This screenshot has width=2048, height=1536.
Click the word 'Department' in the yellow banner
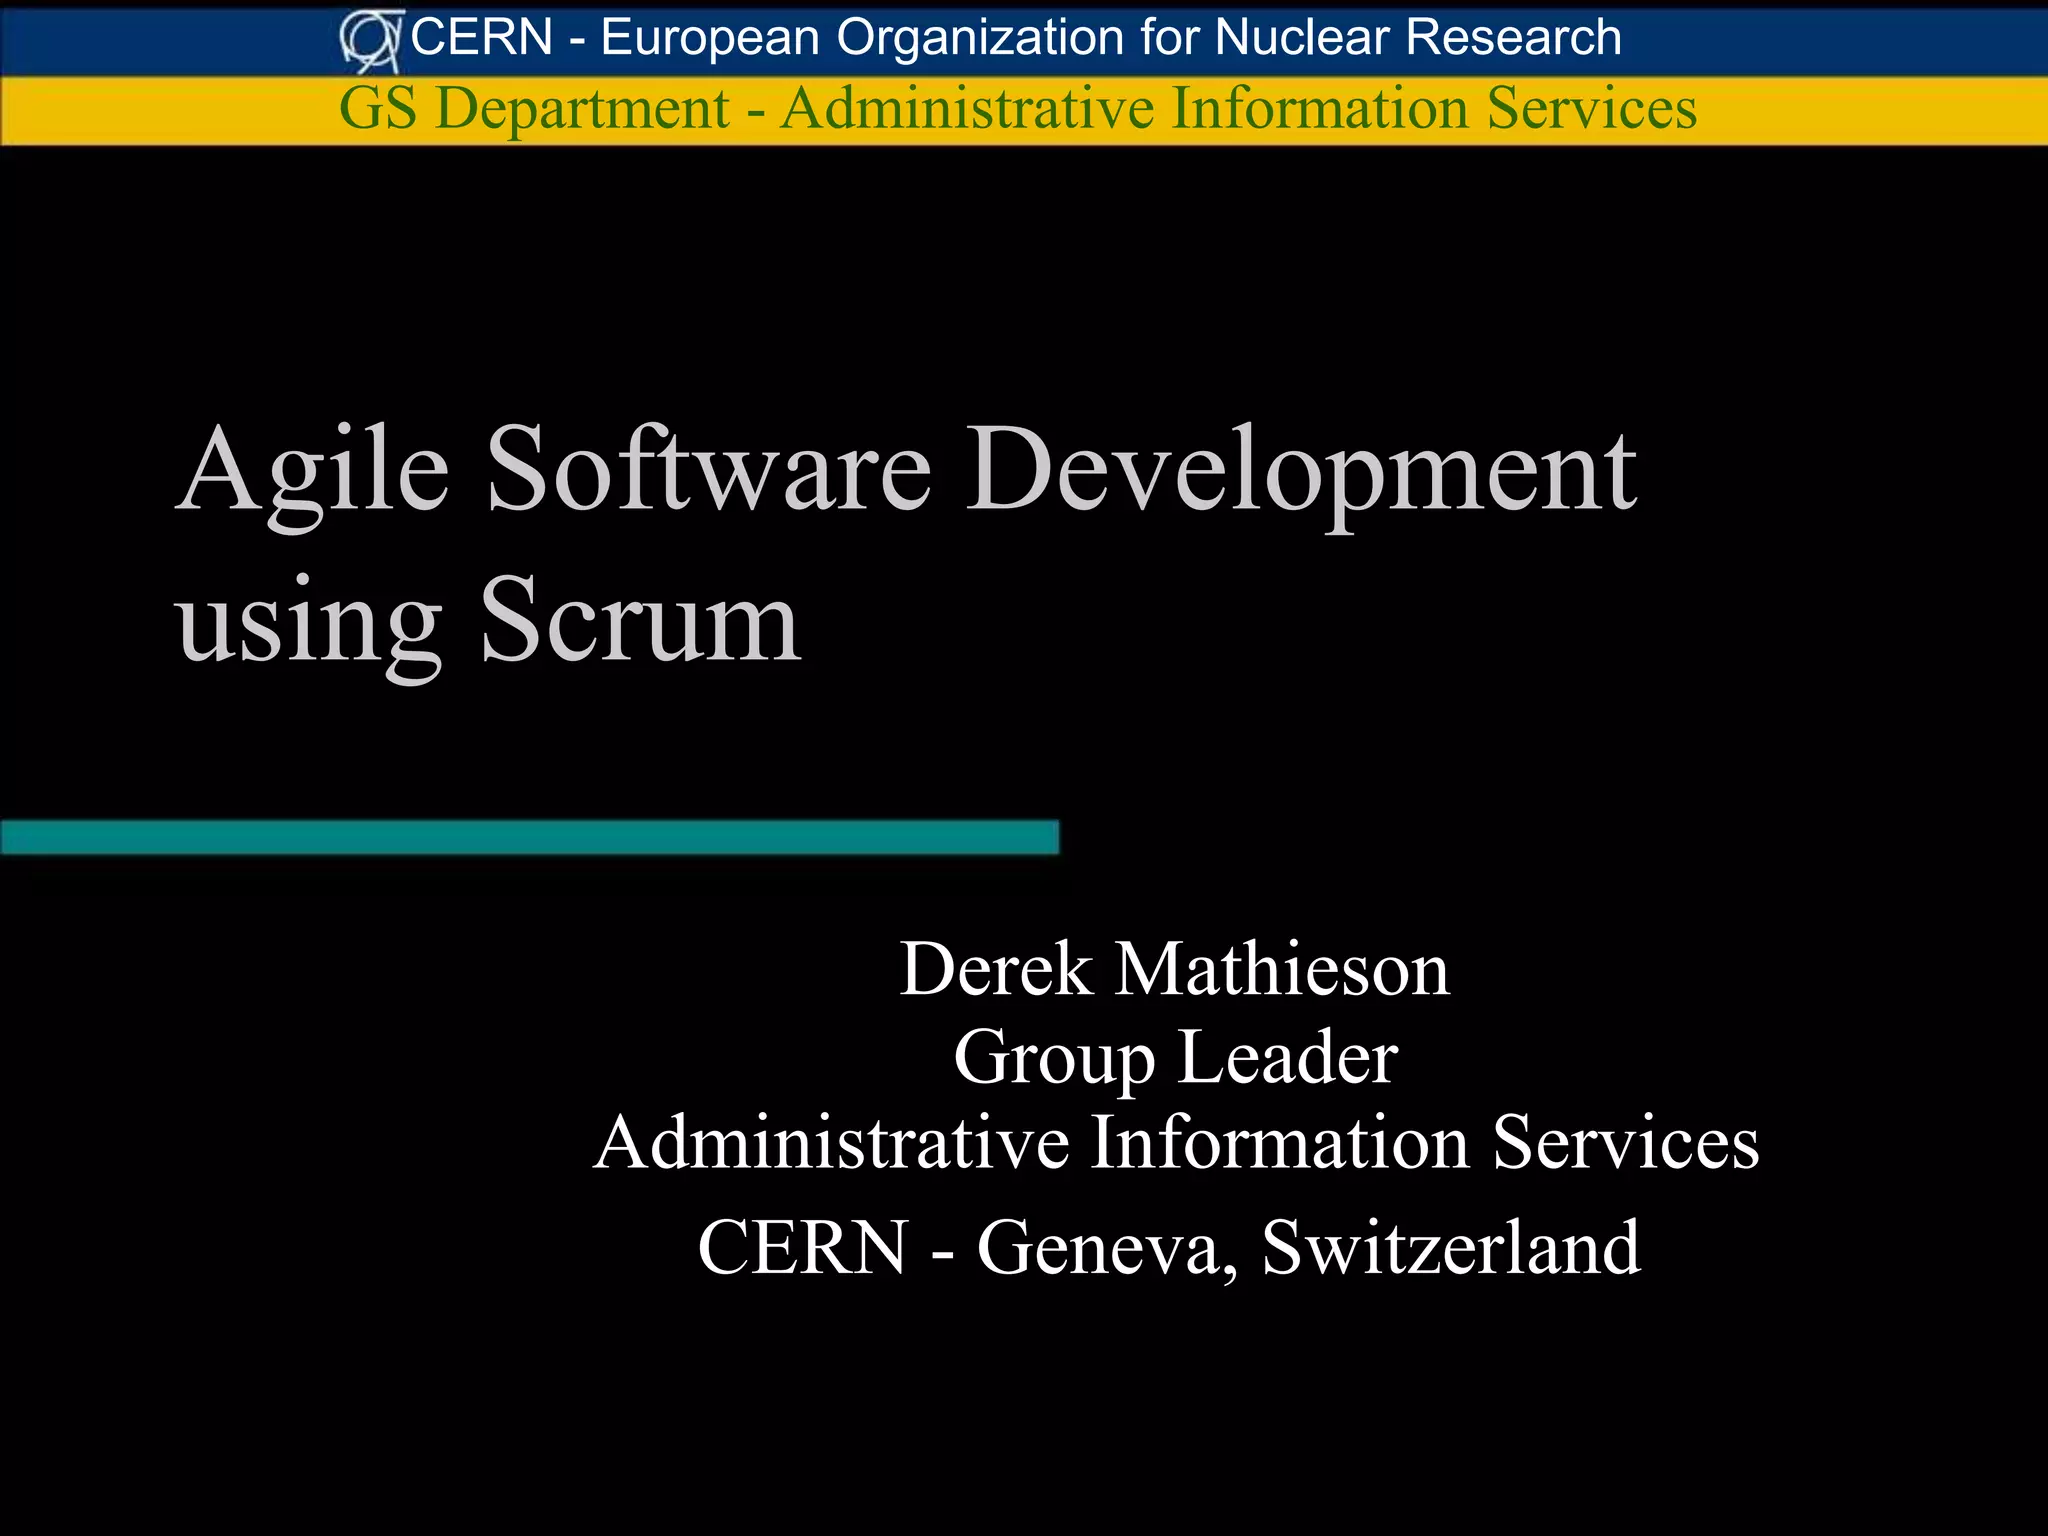(582, 108)
